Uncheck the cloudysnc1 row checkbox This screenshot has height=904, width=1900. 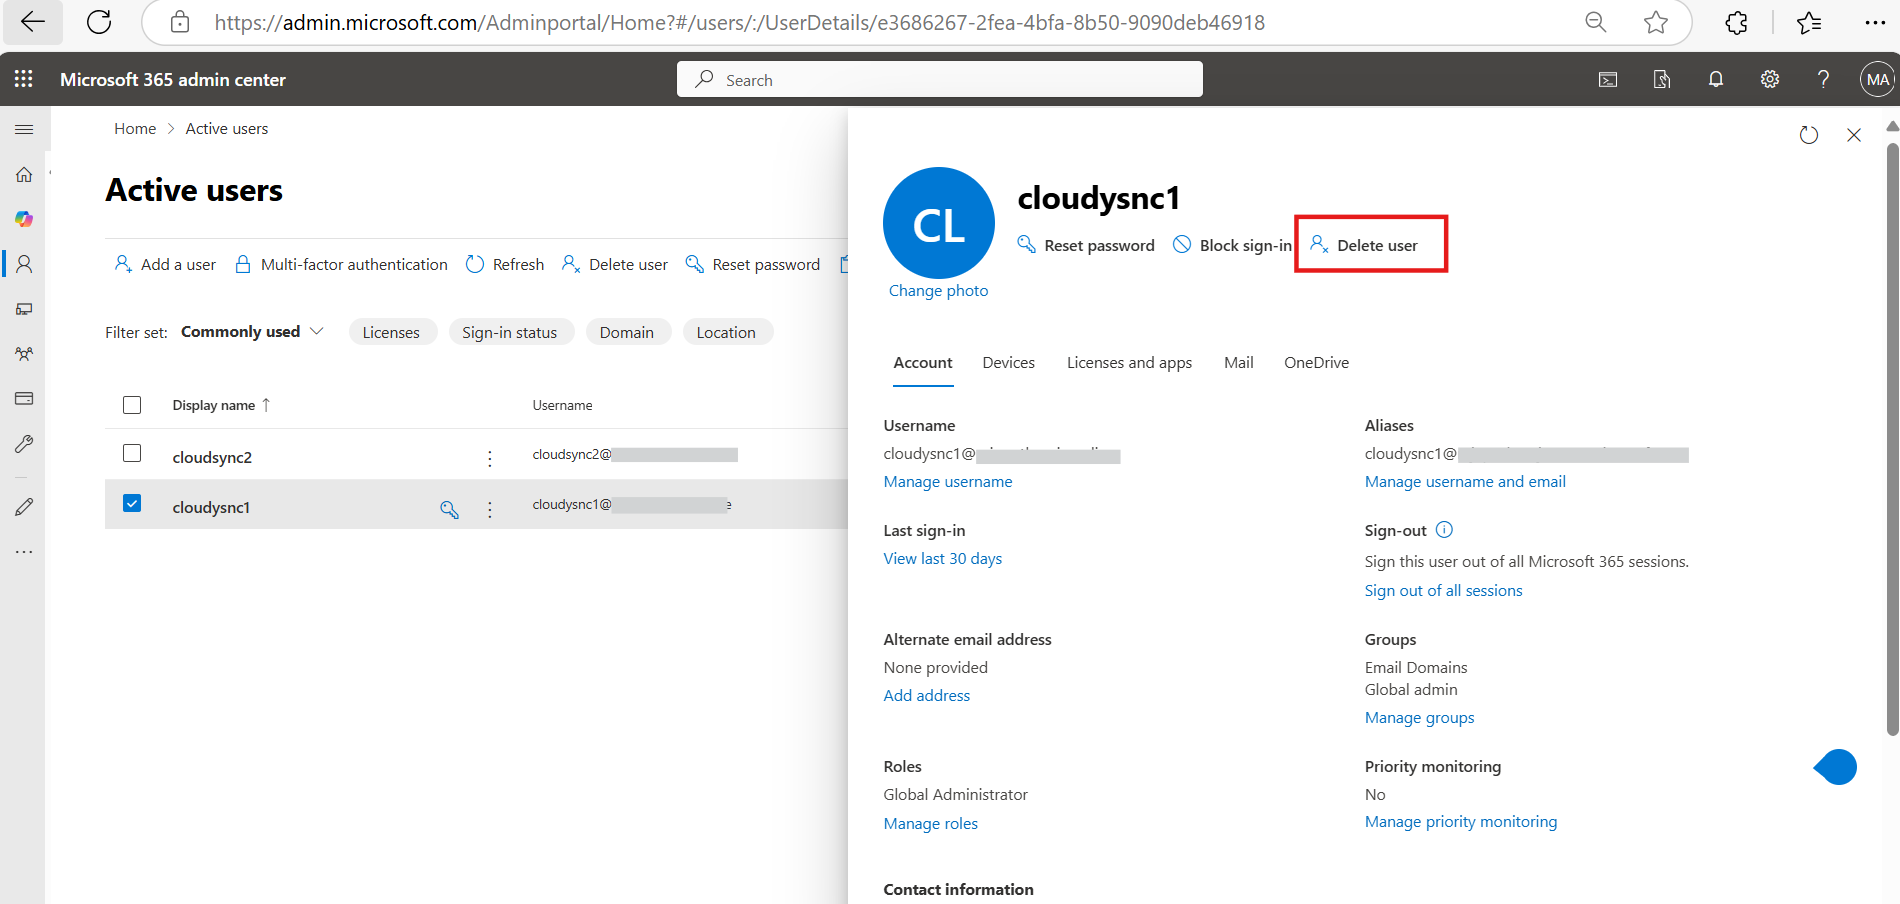pos(131,503)
